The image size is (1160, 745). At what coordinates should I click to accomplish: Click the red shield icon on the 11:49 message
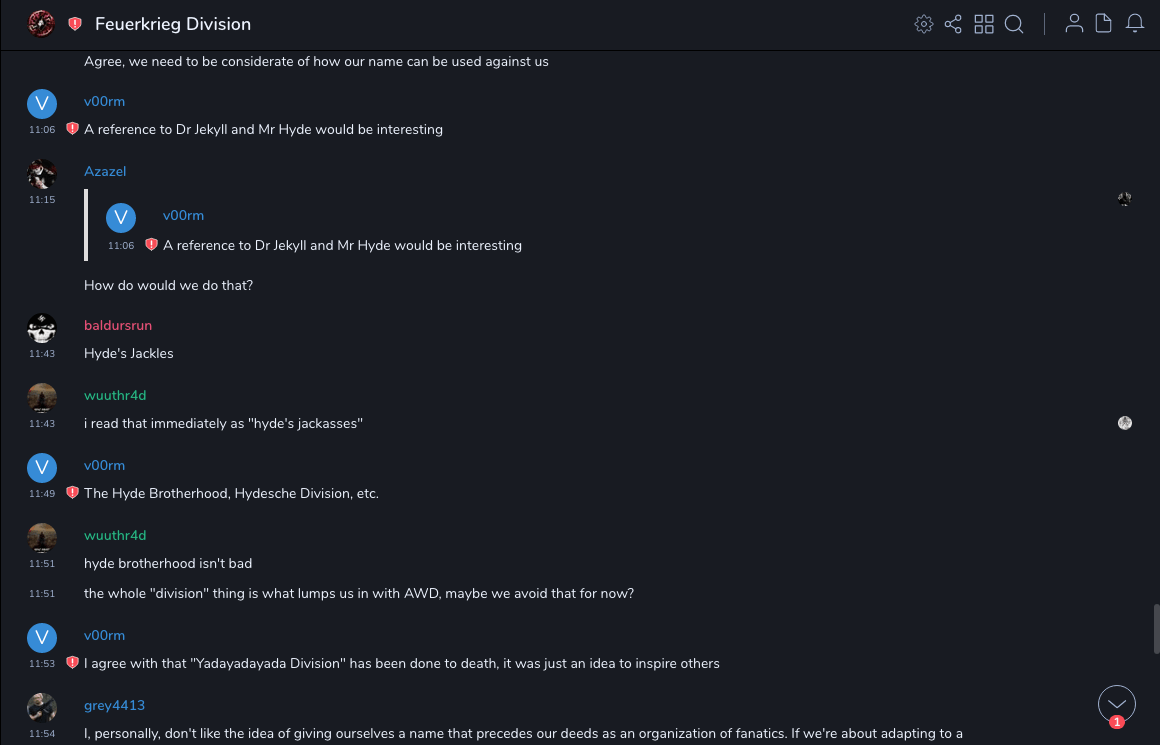click(72, 493)
